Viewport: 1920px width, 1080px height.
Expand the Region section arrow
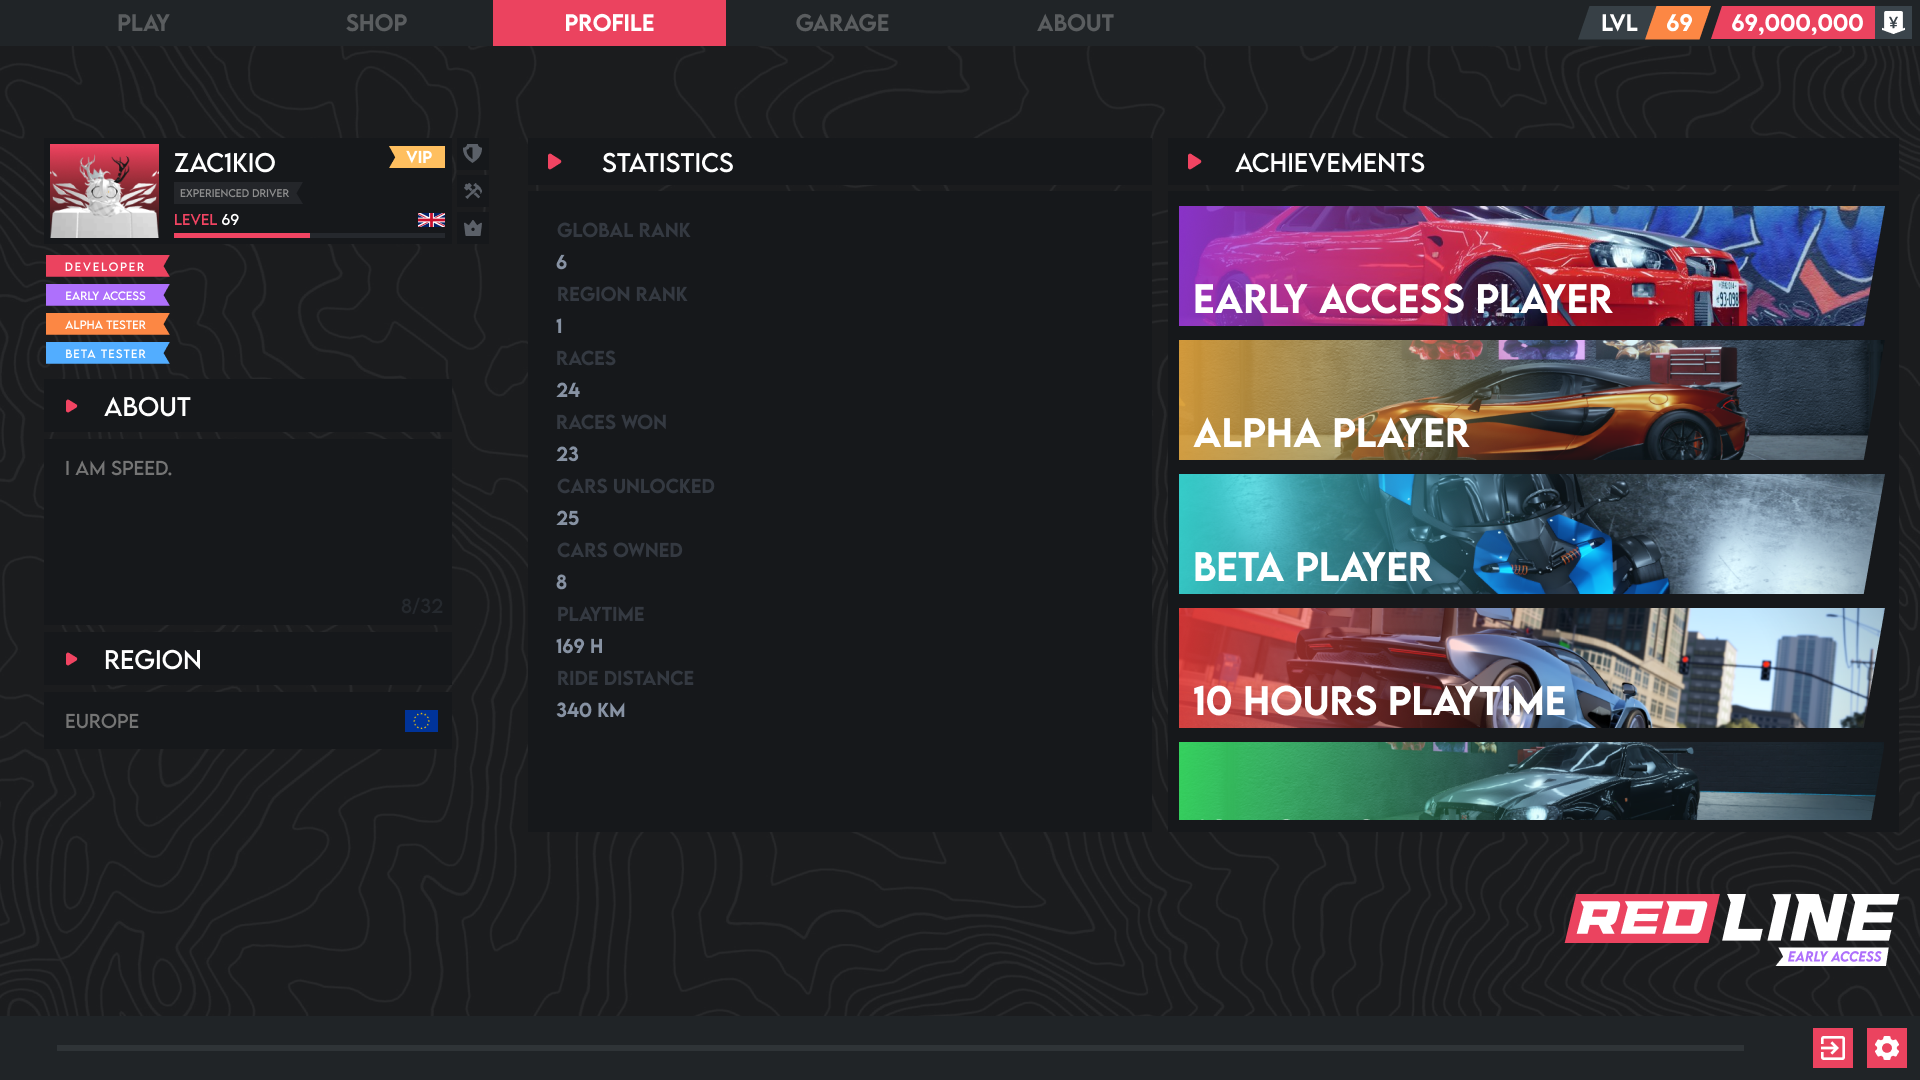pyautogui.click(x=72, y=659)
